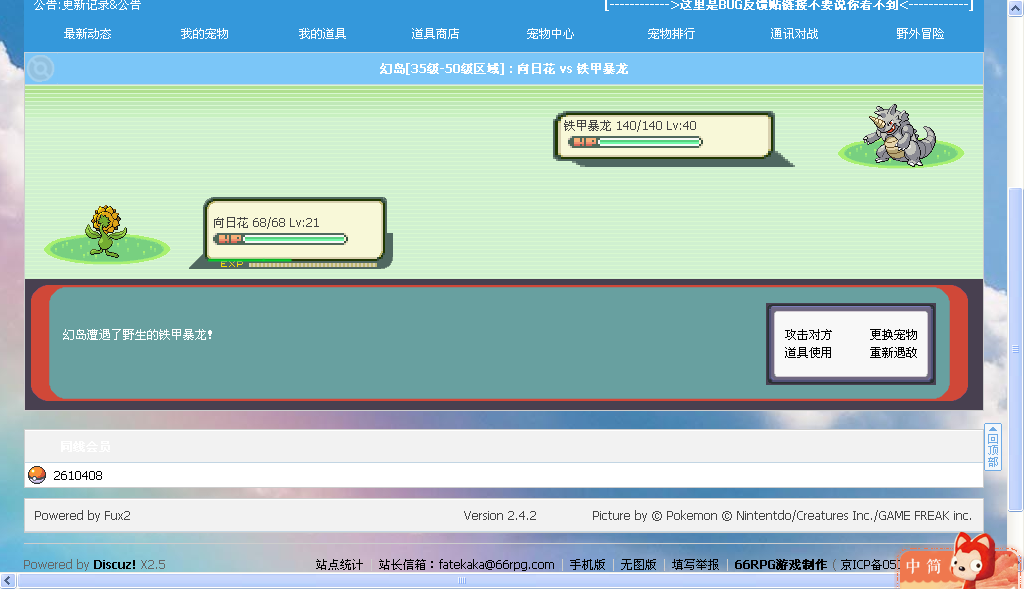Click the 向日花 pet sprite
This screenshot has width=1024, height=589.
point(105,231)
